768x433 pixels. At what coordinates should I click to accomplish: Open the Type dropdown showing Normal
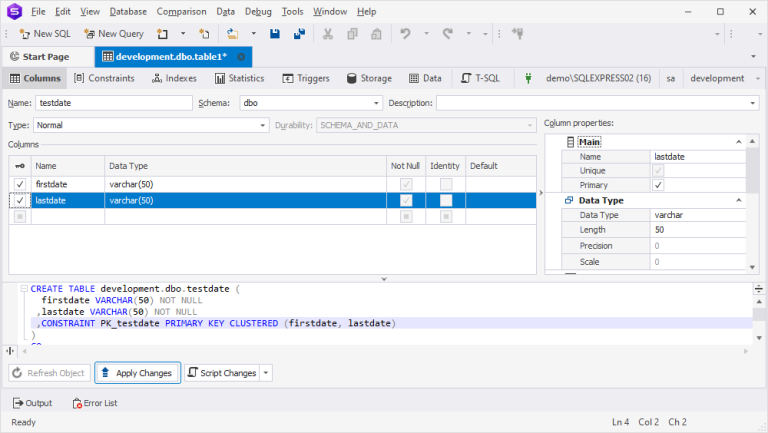point(264,125)
